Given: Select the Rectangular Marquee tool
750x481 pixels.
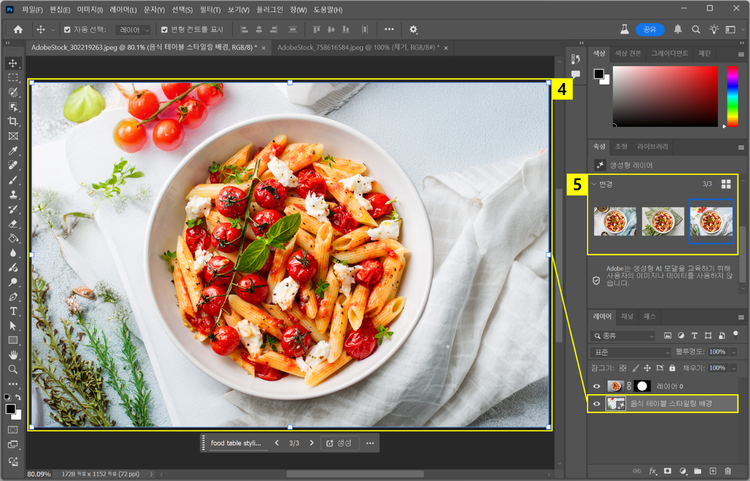Looking at the screenshot, I should 13,77.
